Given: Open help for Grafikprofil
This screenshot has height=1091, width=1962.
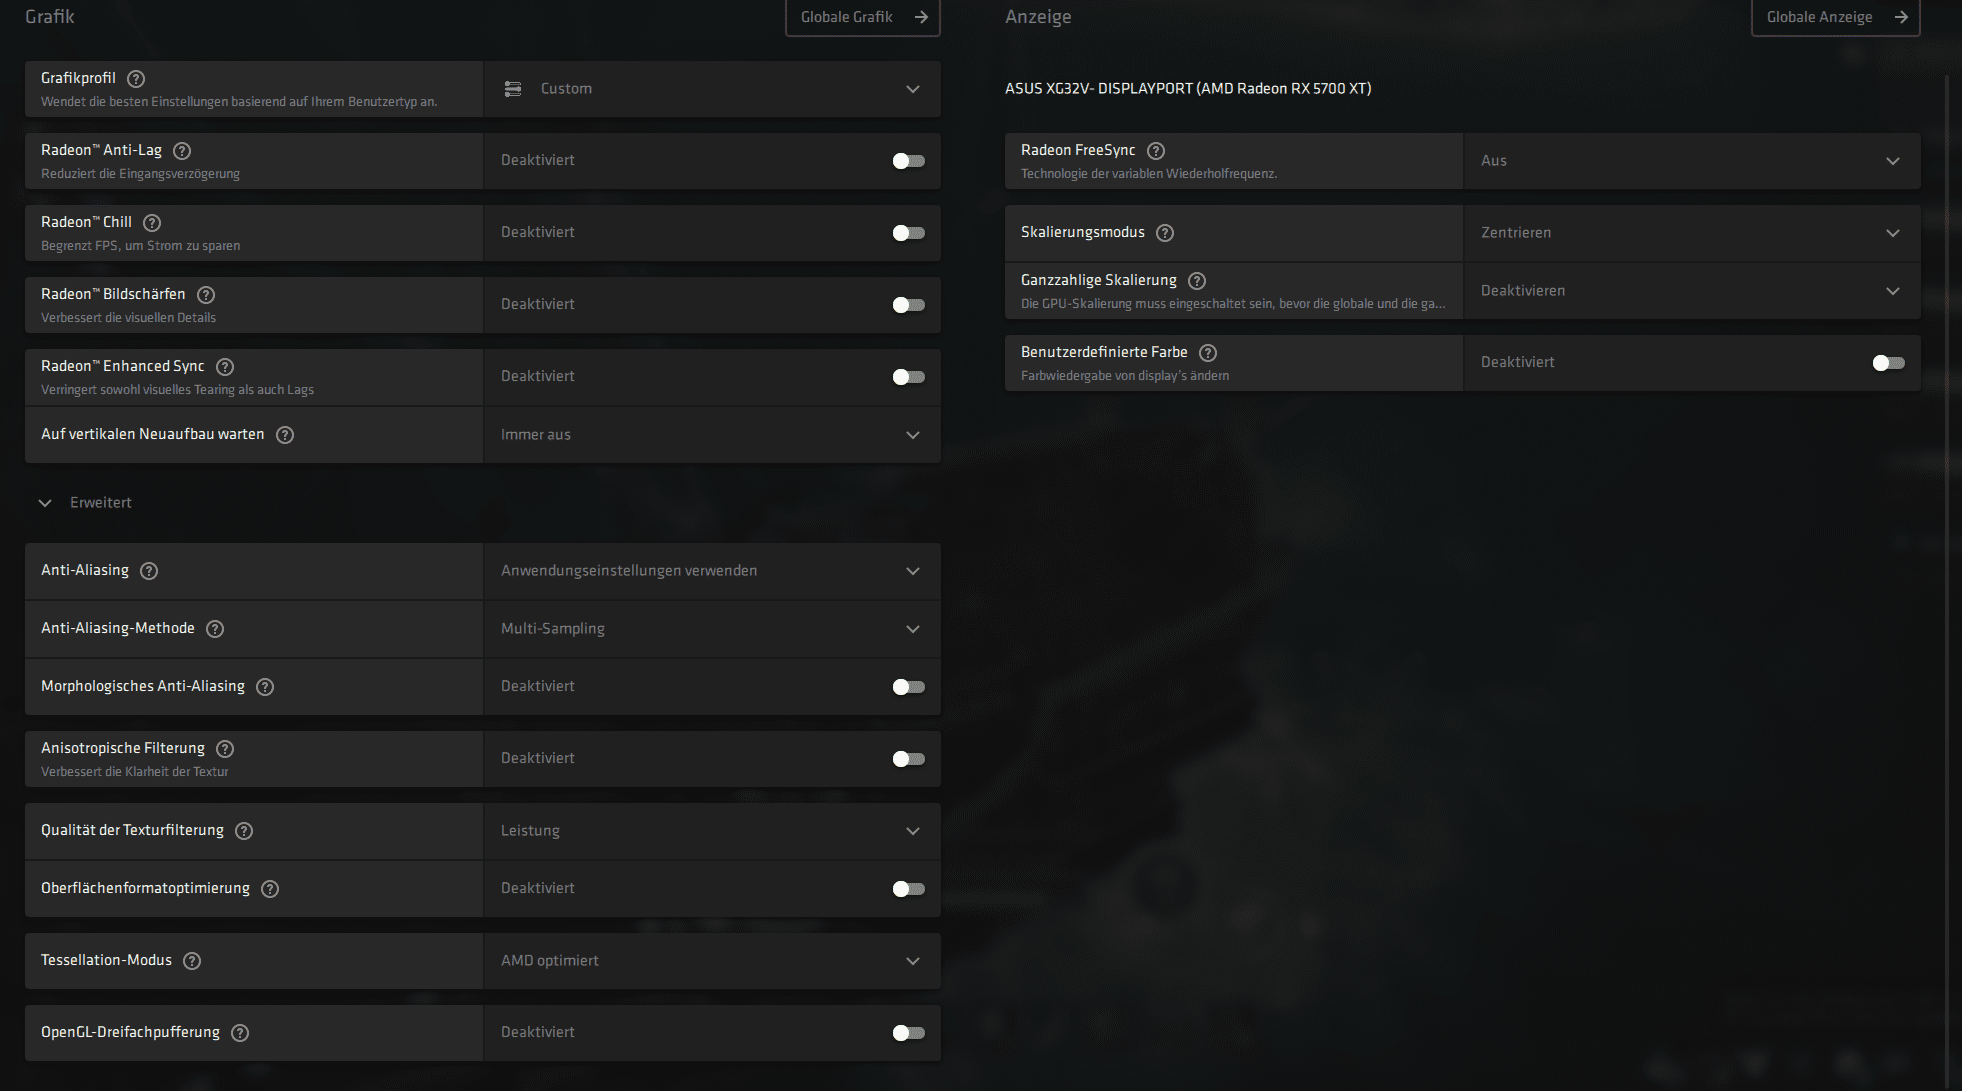Looking at the screenshot, I should click(137, 79).
